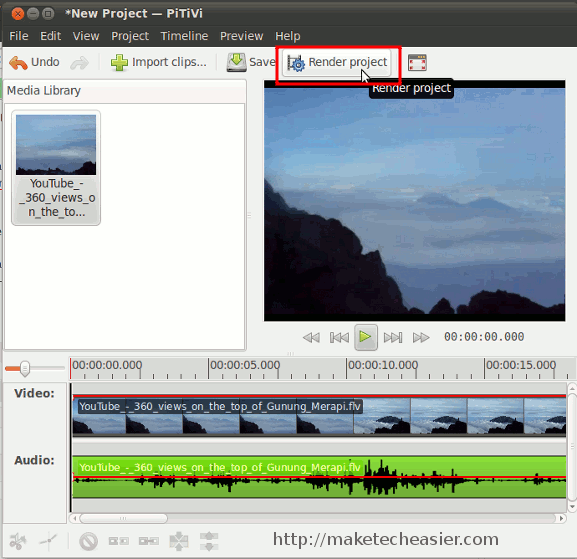The image size is (577, 559).
Task: Start playback with the green play button
Action: tap(365, 337)
